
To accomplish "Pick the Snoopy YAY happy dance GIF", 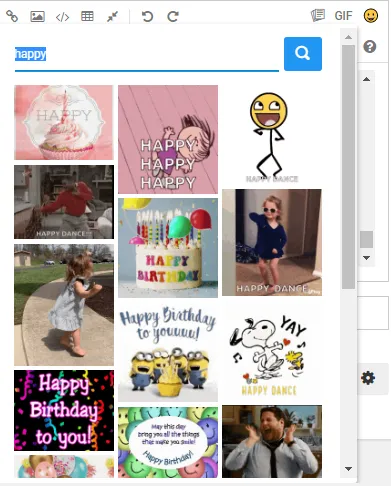I will (x=272, y=350).
